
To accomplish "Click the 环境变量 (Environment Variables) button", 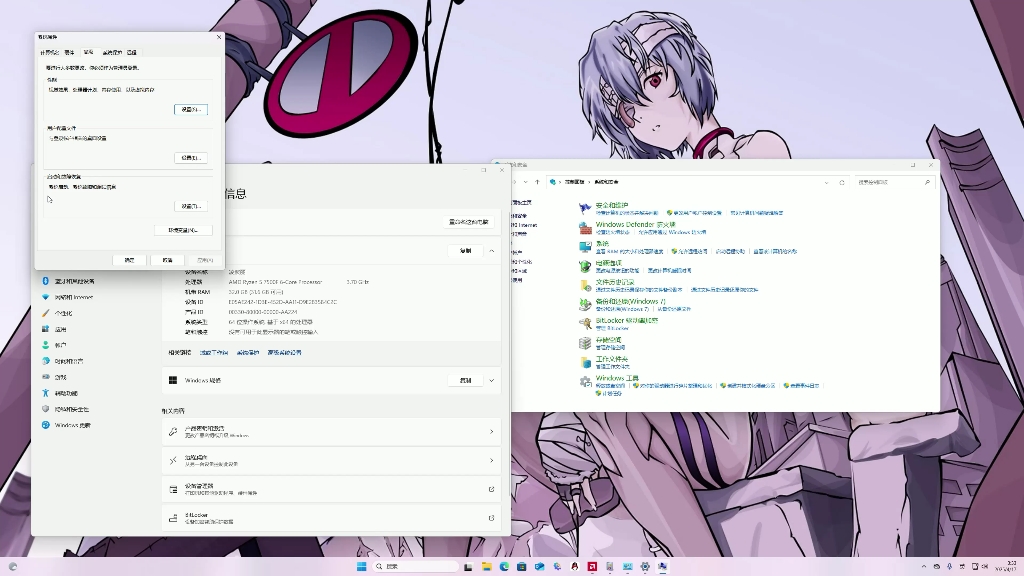I will point(183,230).
